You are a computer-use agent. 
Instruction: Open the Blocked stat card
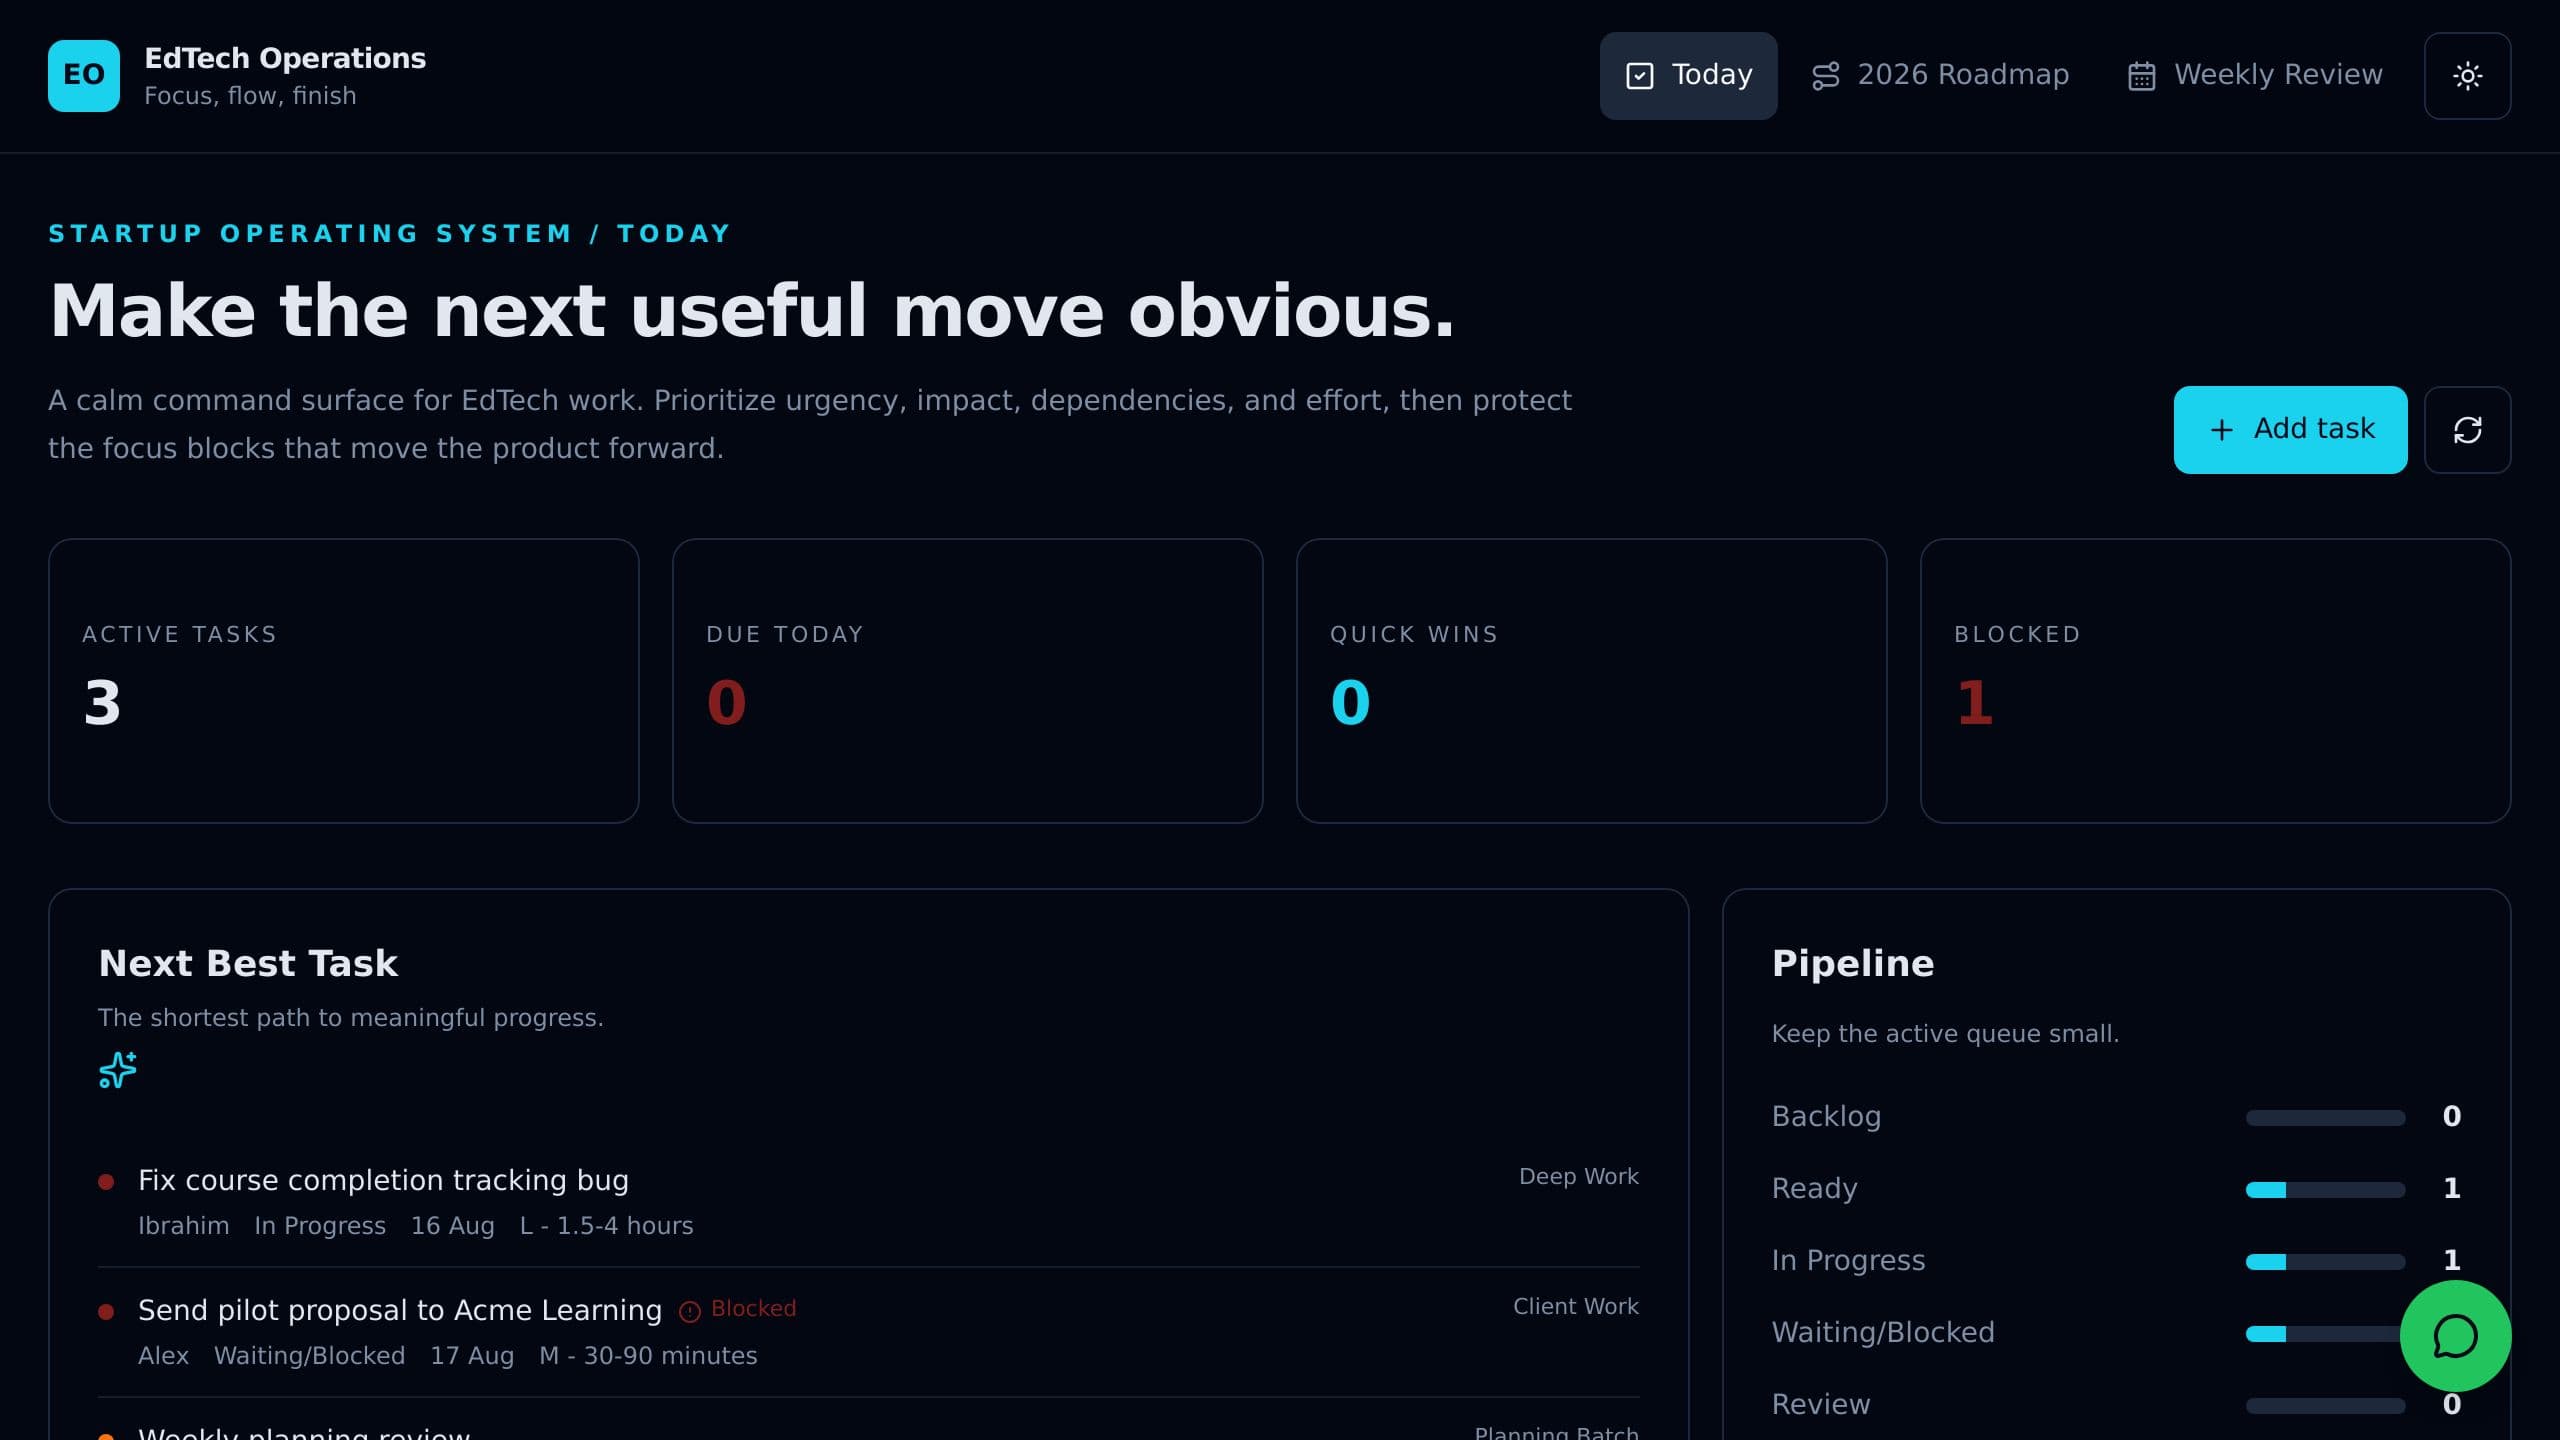pyautogui.click(x=2216, y=681)
